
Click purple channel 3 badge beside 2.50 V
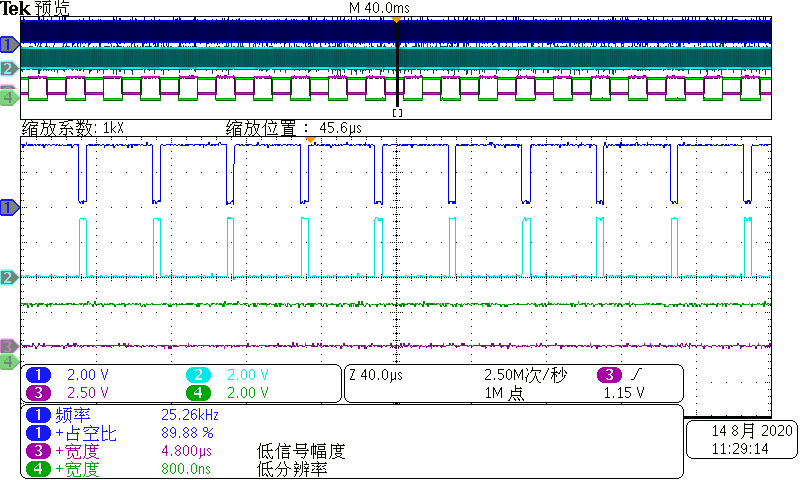coord(38,393)
